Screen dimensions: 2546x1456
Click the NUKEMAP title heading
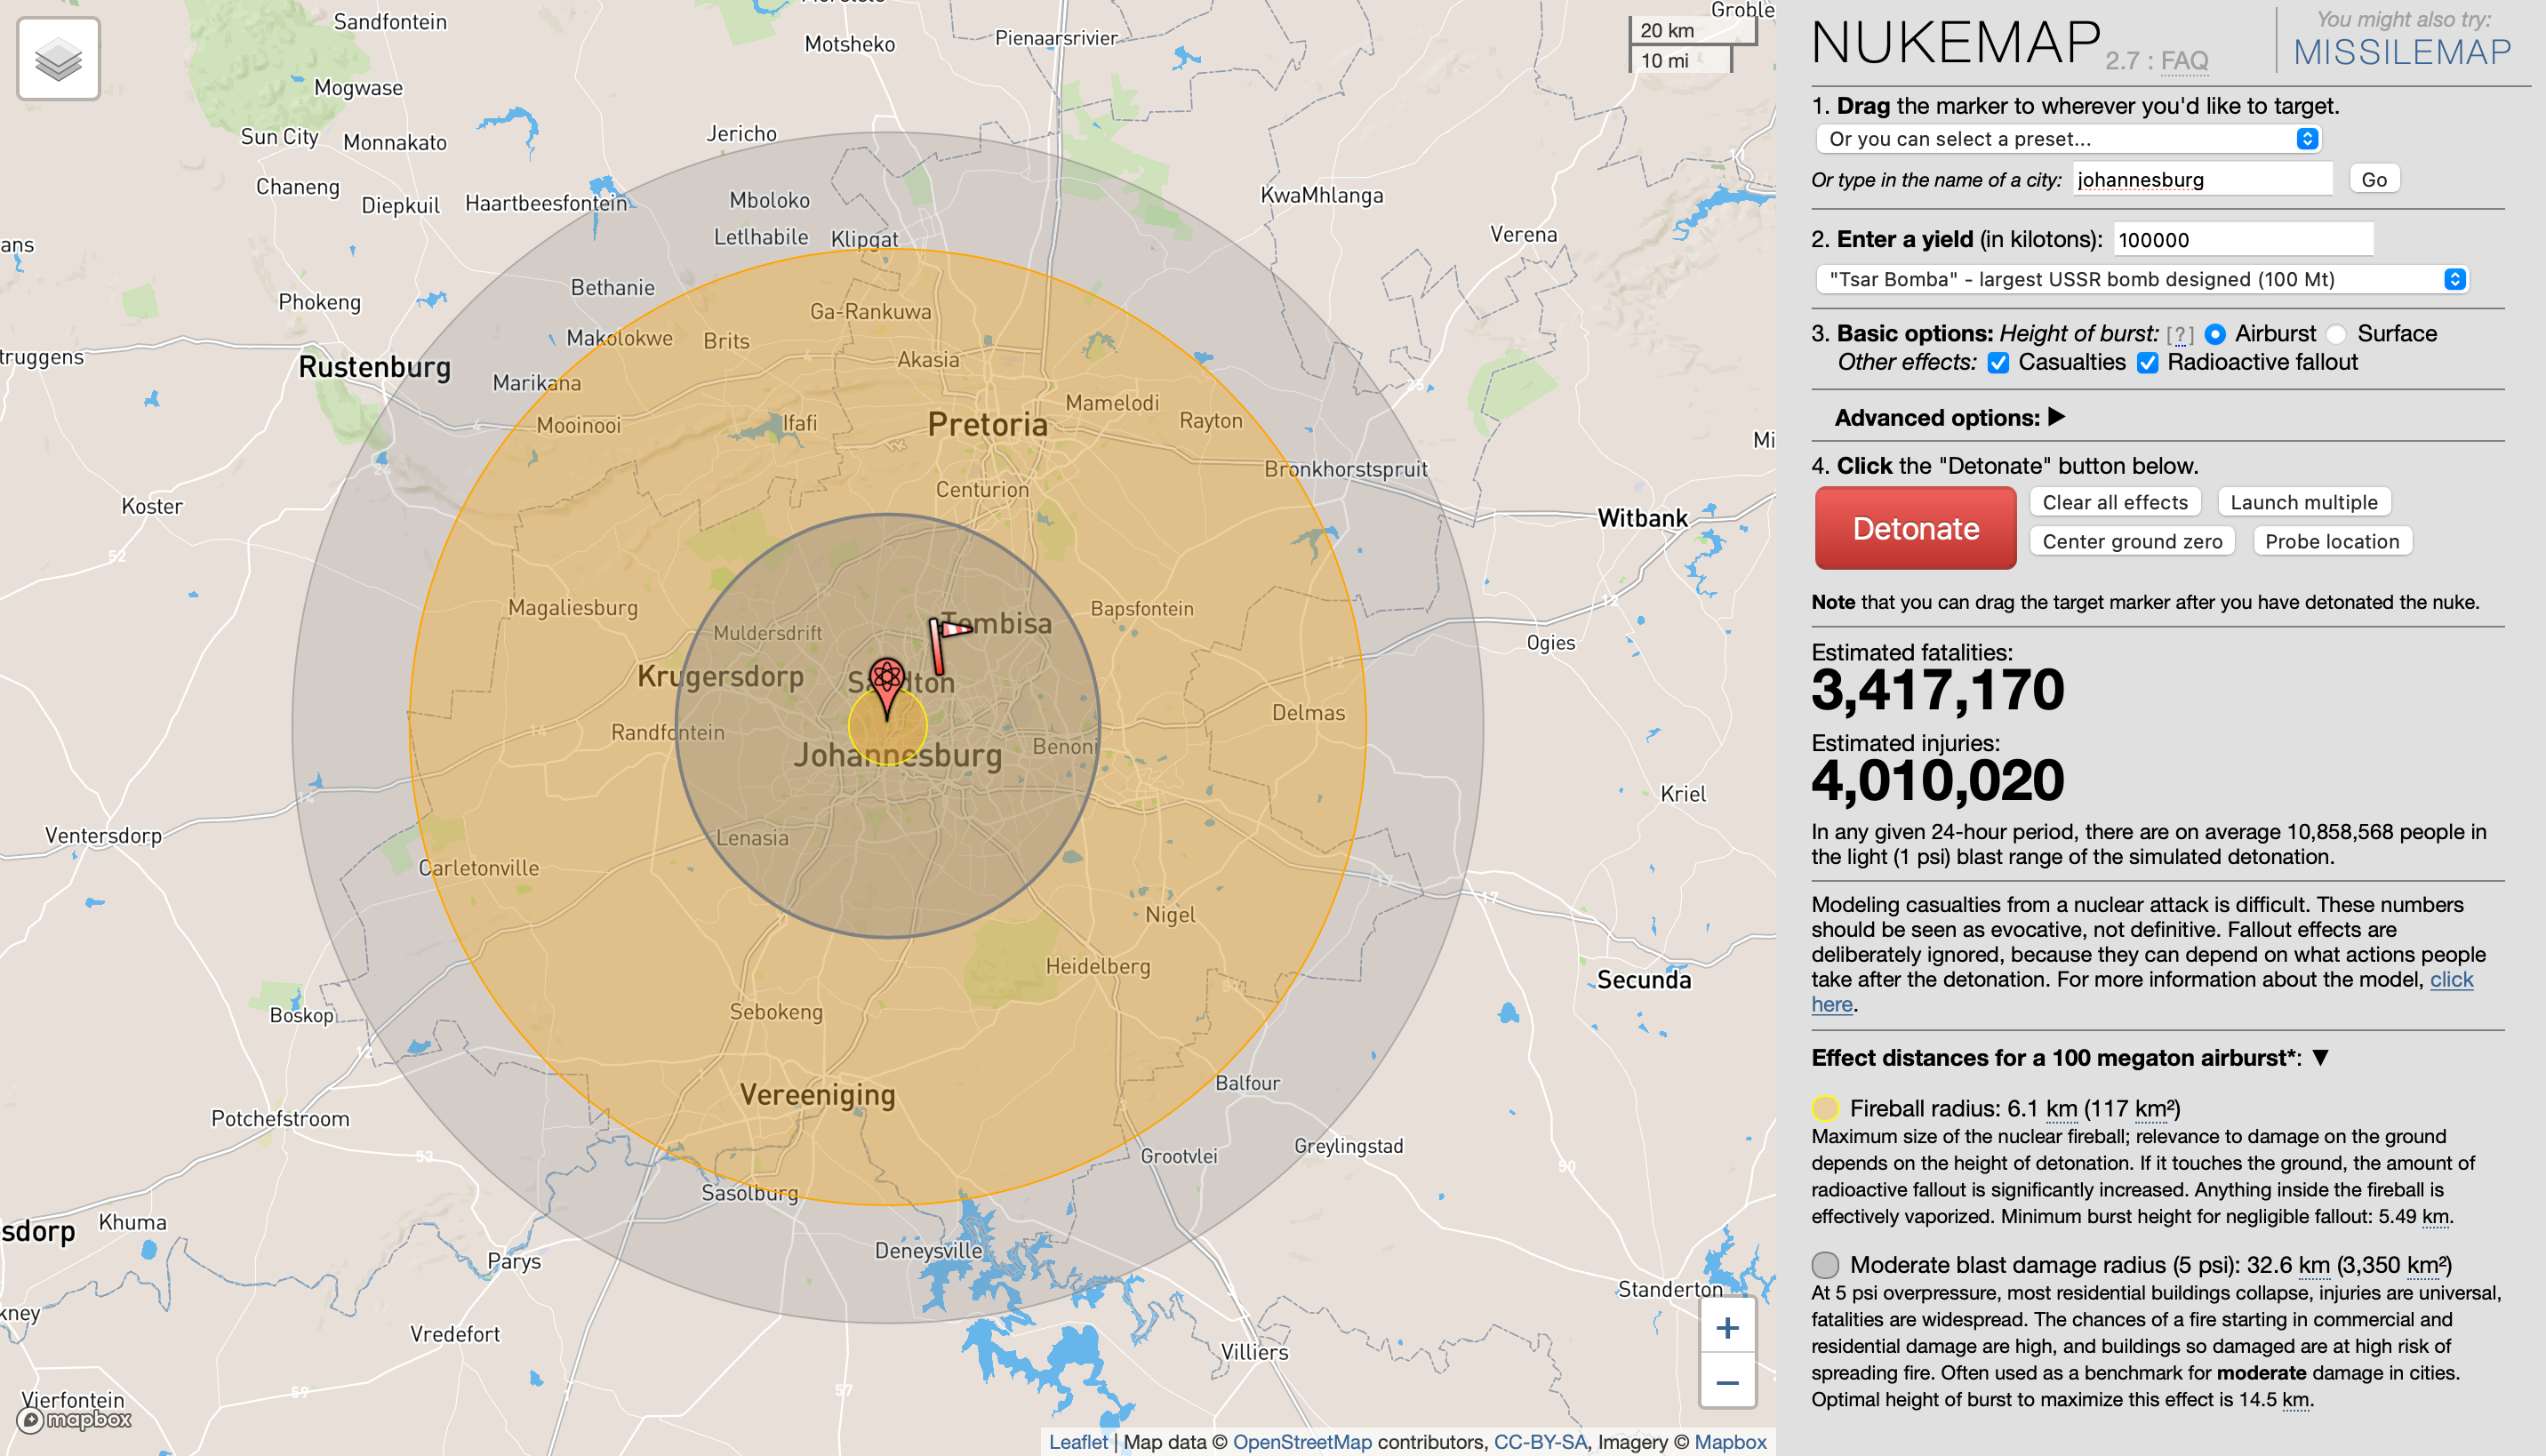tap(1956, 42)
